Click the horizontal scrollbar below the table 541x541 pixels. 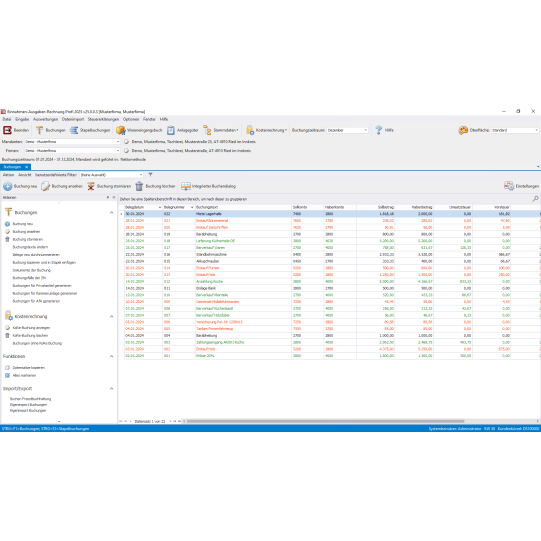point(325,421)
